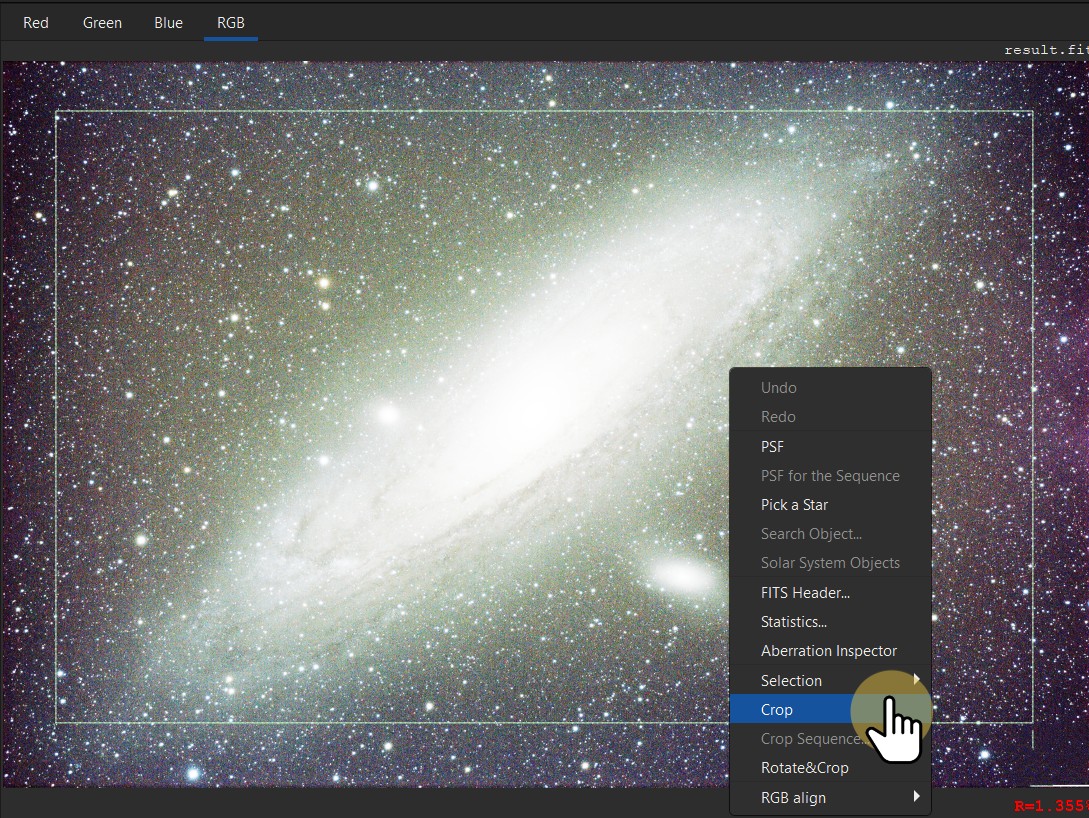Expand the RGB align submenu
Screen dimensions: 1089x818
(793, 798)
